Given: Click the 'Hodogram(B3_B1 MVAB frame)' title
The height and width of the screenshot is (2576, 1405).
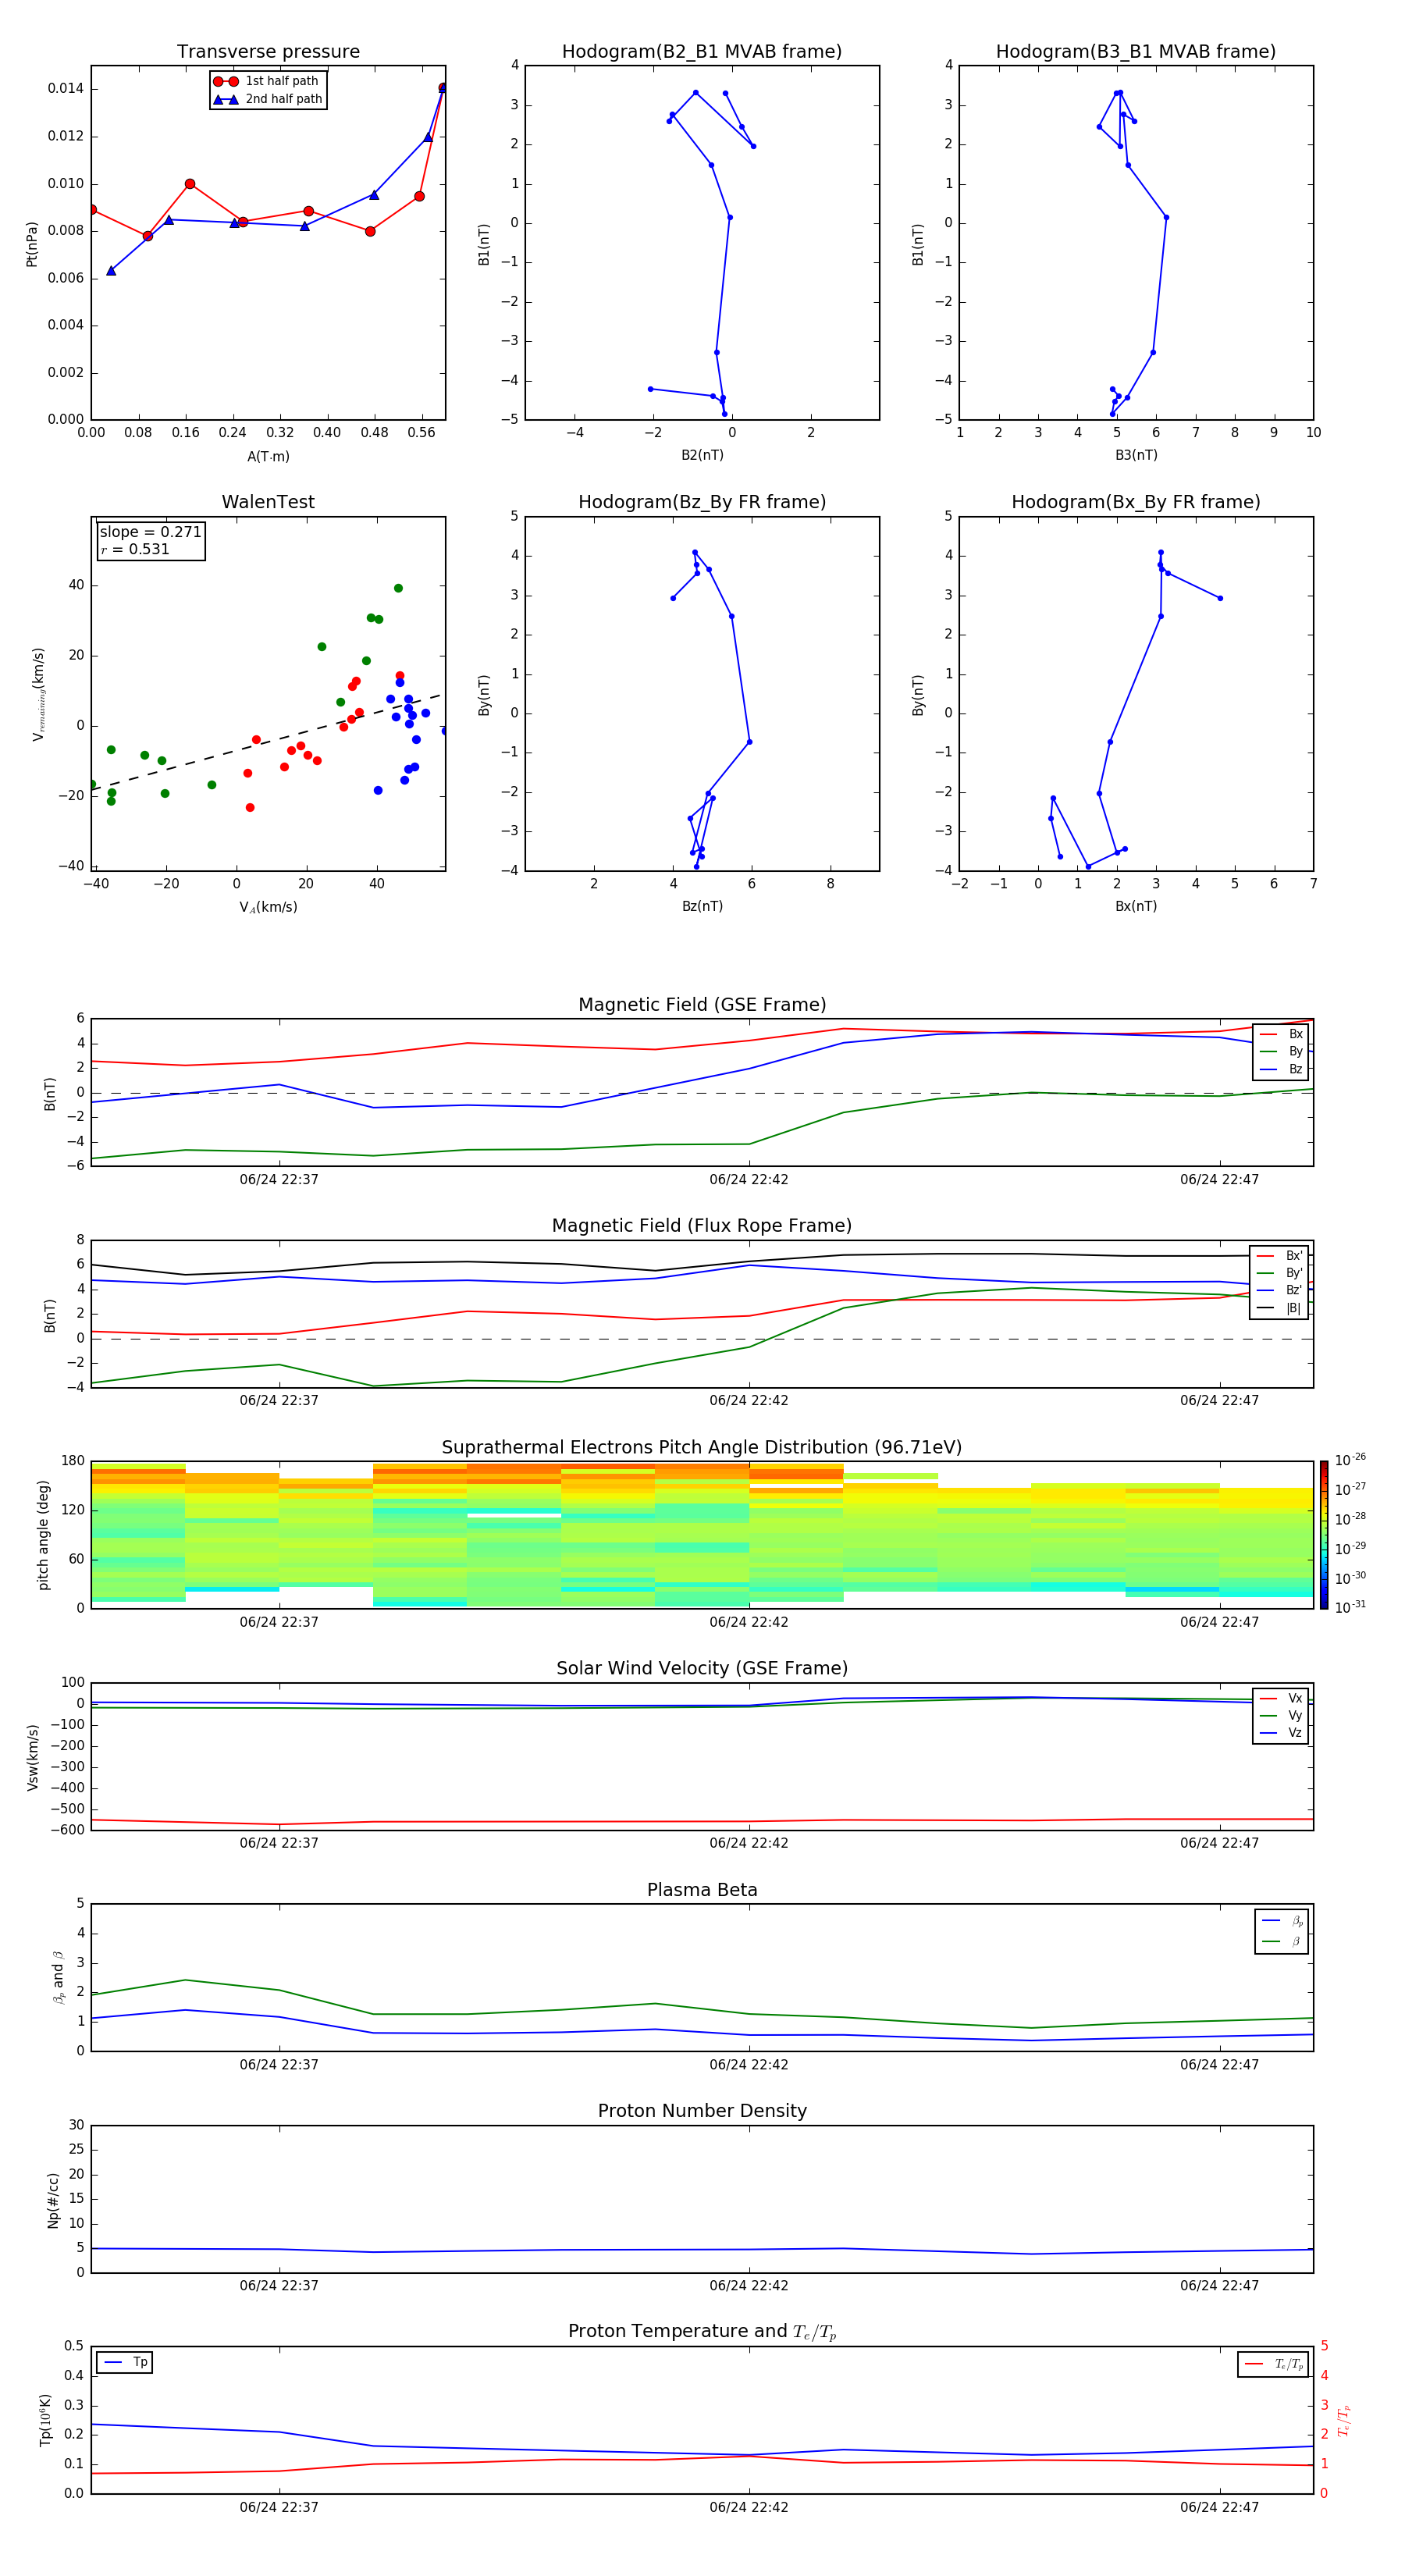Looking at the screenshot, I should pyautogui.click(x=1136, y=52).
